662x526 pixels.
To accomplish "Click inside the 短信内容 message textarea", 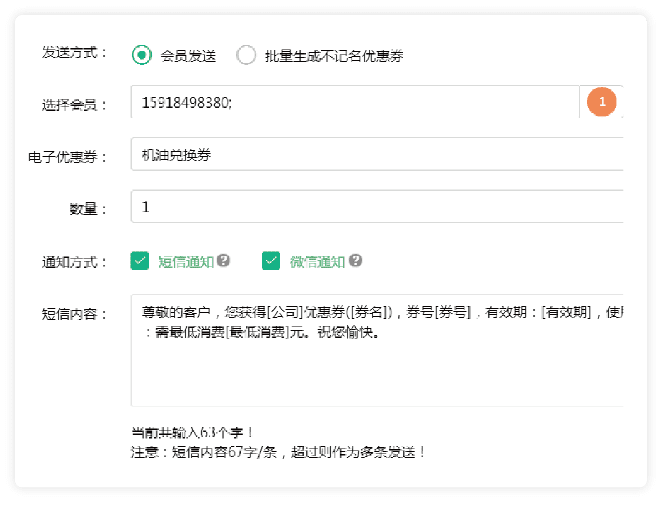I will tap(377, 370).
